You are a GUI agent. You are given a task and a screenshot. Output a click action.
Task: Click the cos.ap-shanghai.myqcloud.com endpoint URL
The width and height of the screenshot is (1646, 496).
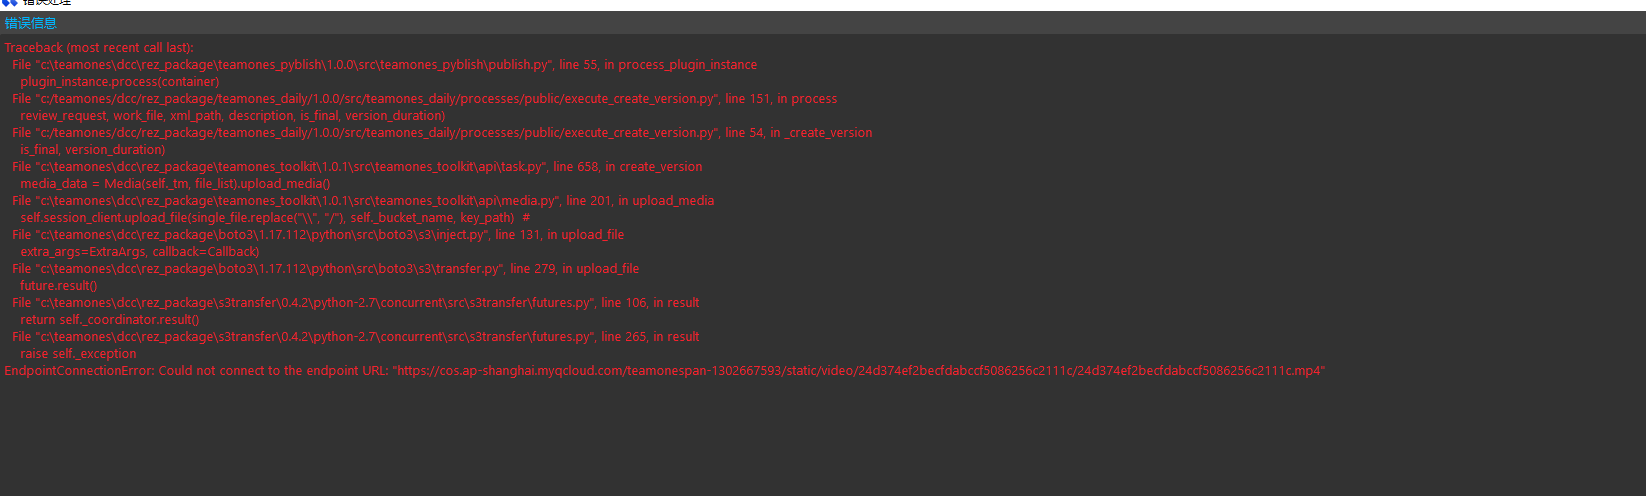point(860,371)
